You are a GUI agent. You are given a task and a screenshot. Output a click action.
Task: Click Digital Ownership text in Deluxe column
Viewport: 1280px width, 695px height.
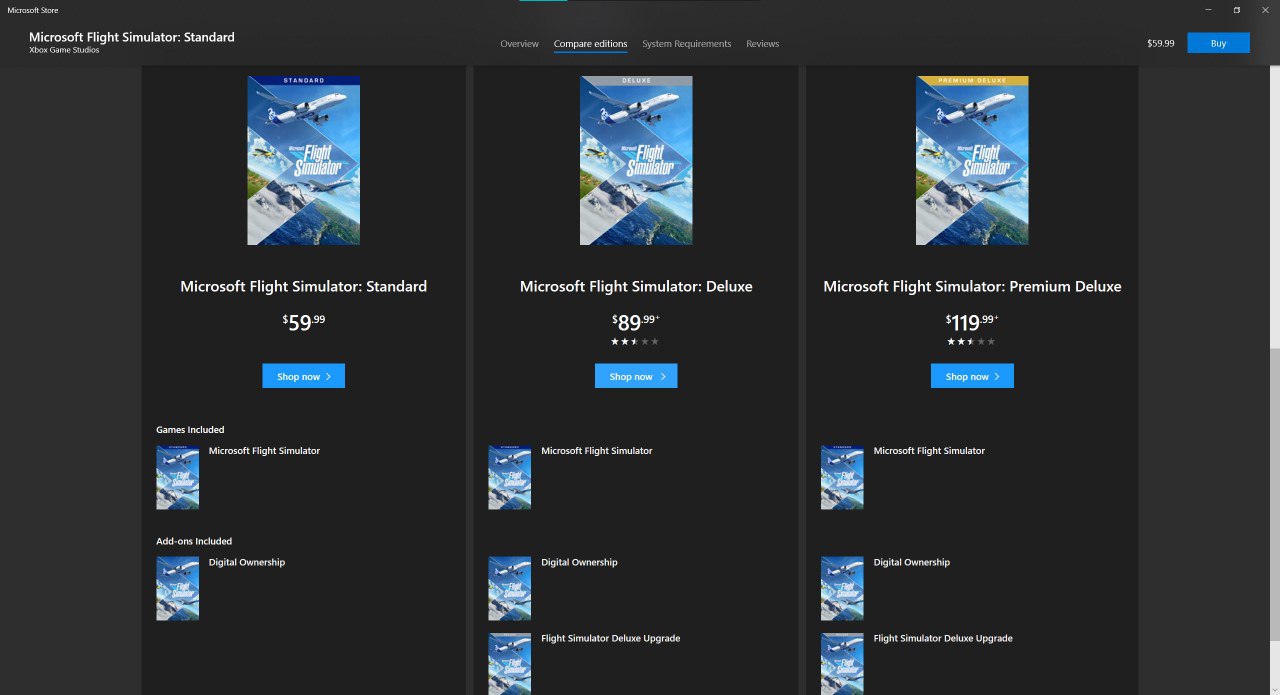[579, 562]
